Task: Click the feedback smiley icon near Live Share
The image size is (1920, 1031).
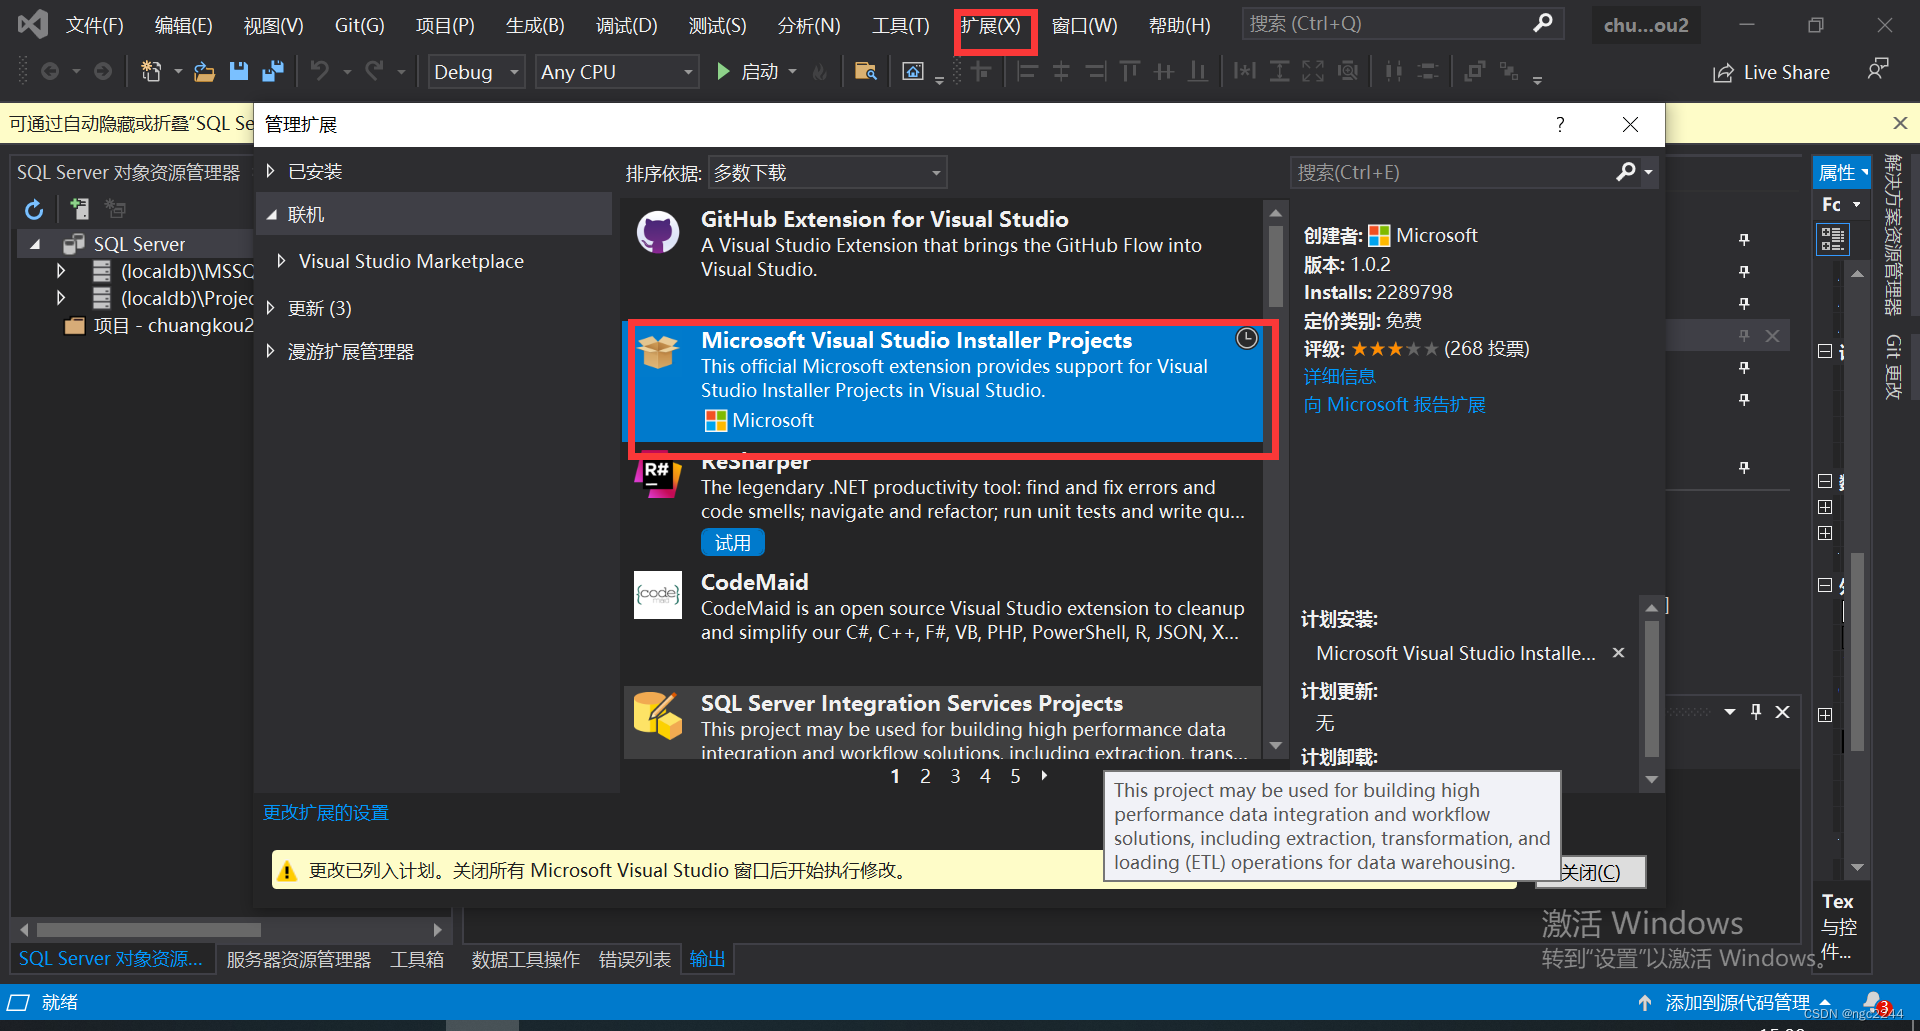Action: 1877,70
